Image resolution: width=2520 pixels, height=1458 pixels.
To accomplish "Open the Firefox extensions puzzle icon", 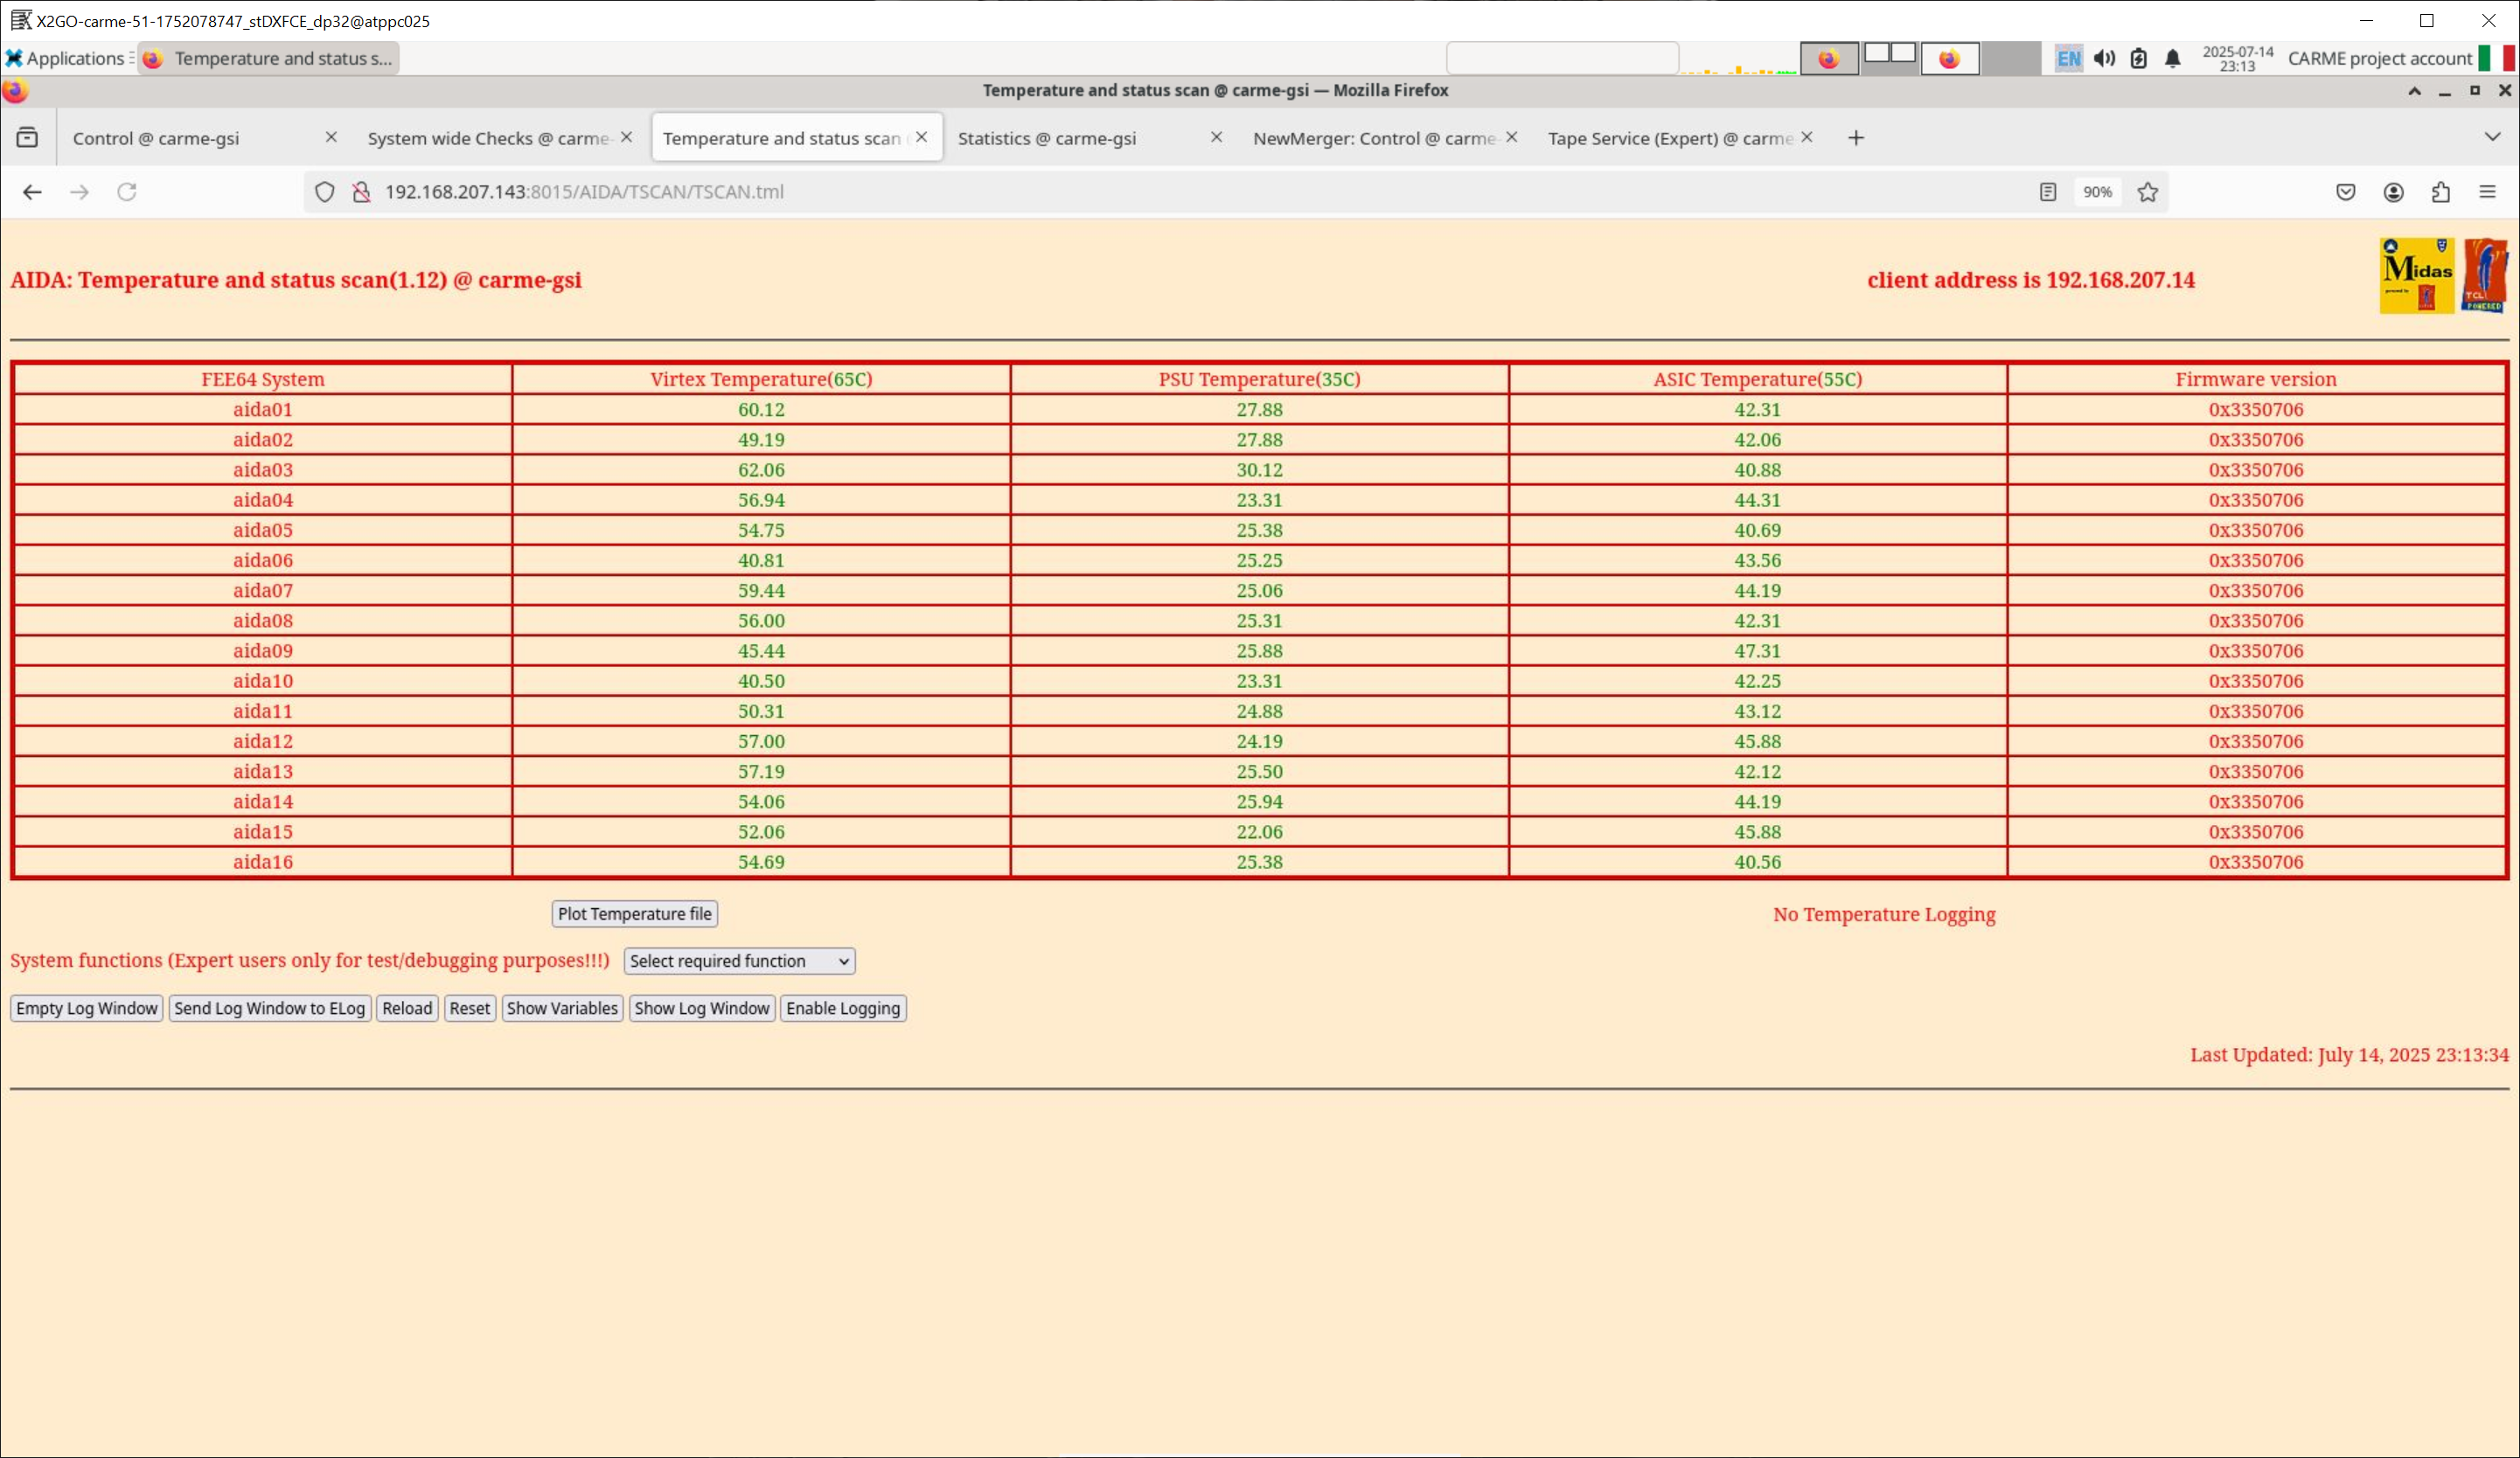I will 2440,192.
